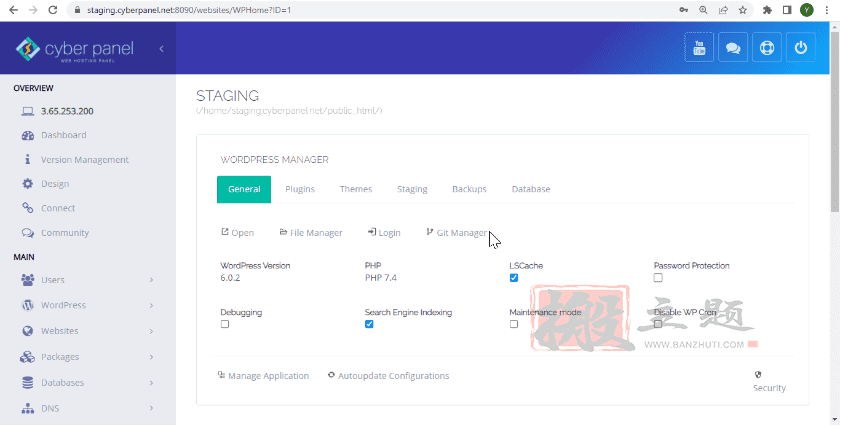This screenshot has width=843, height=427.
Task: Click the Version Management info icon
Action: [27, 159]
